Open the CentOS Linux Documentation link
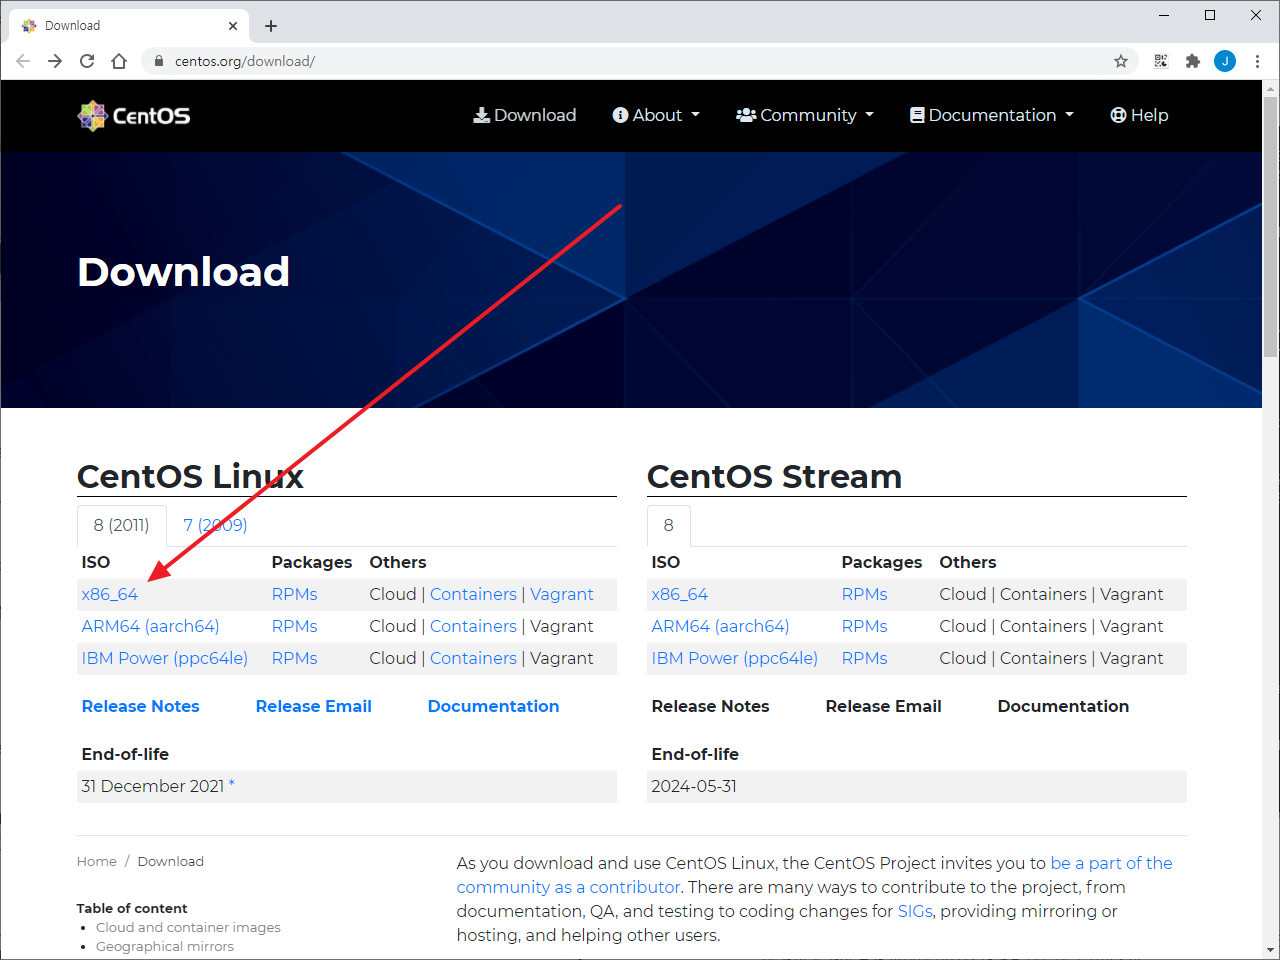Screen dimensions: 1280x960 (x=494, y=706)
